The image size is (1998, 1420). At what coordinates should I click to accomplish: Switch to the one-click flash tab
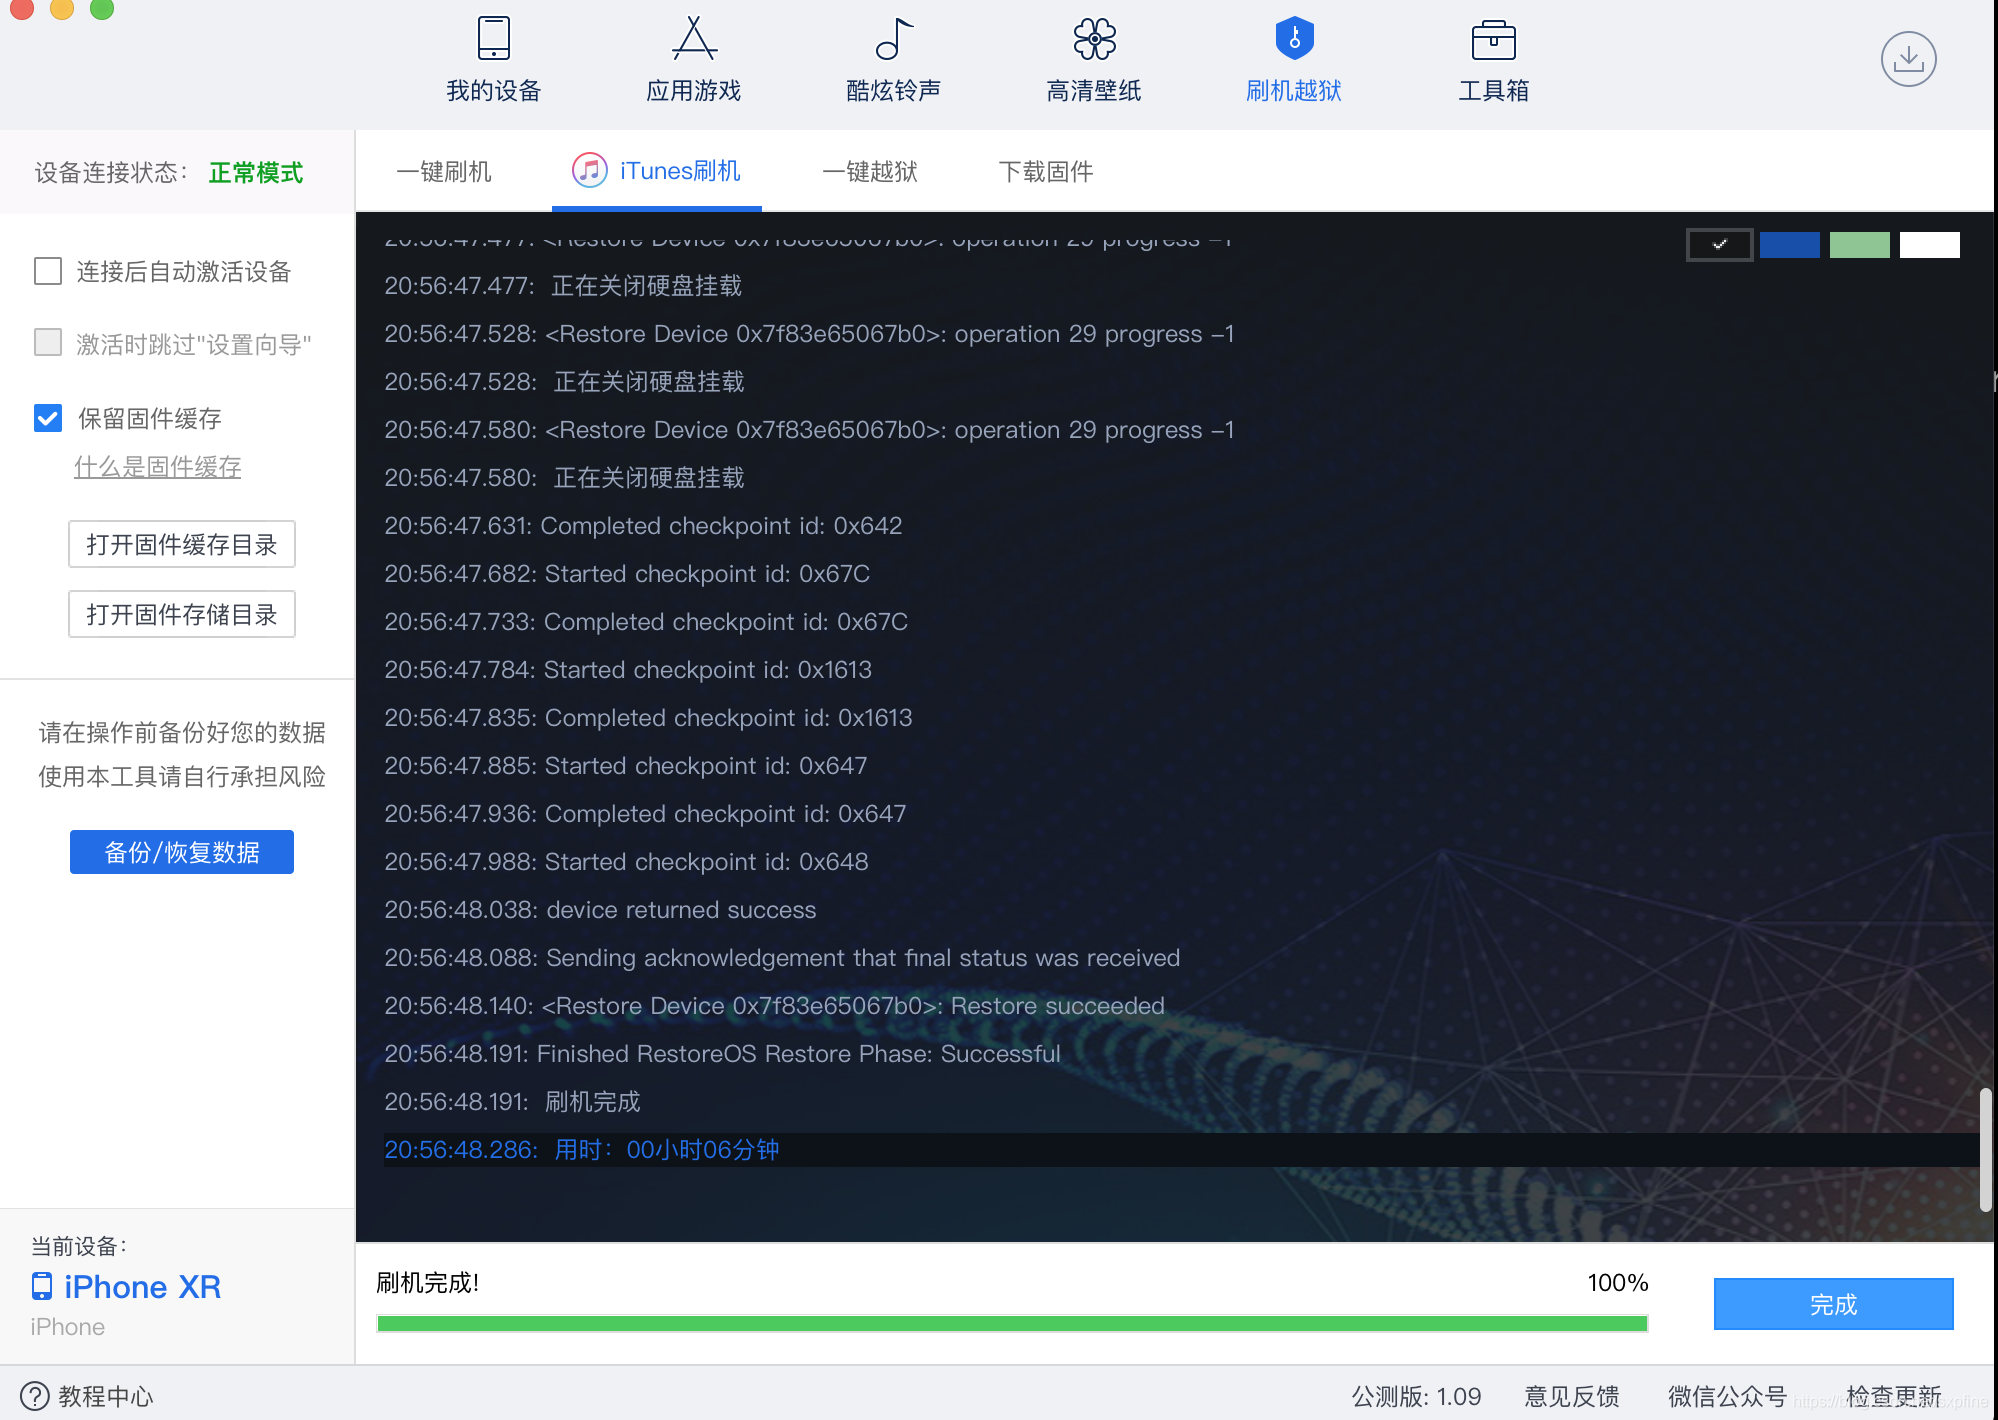(x=444, y=172)
